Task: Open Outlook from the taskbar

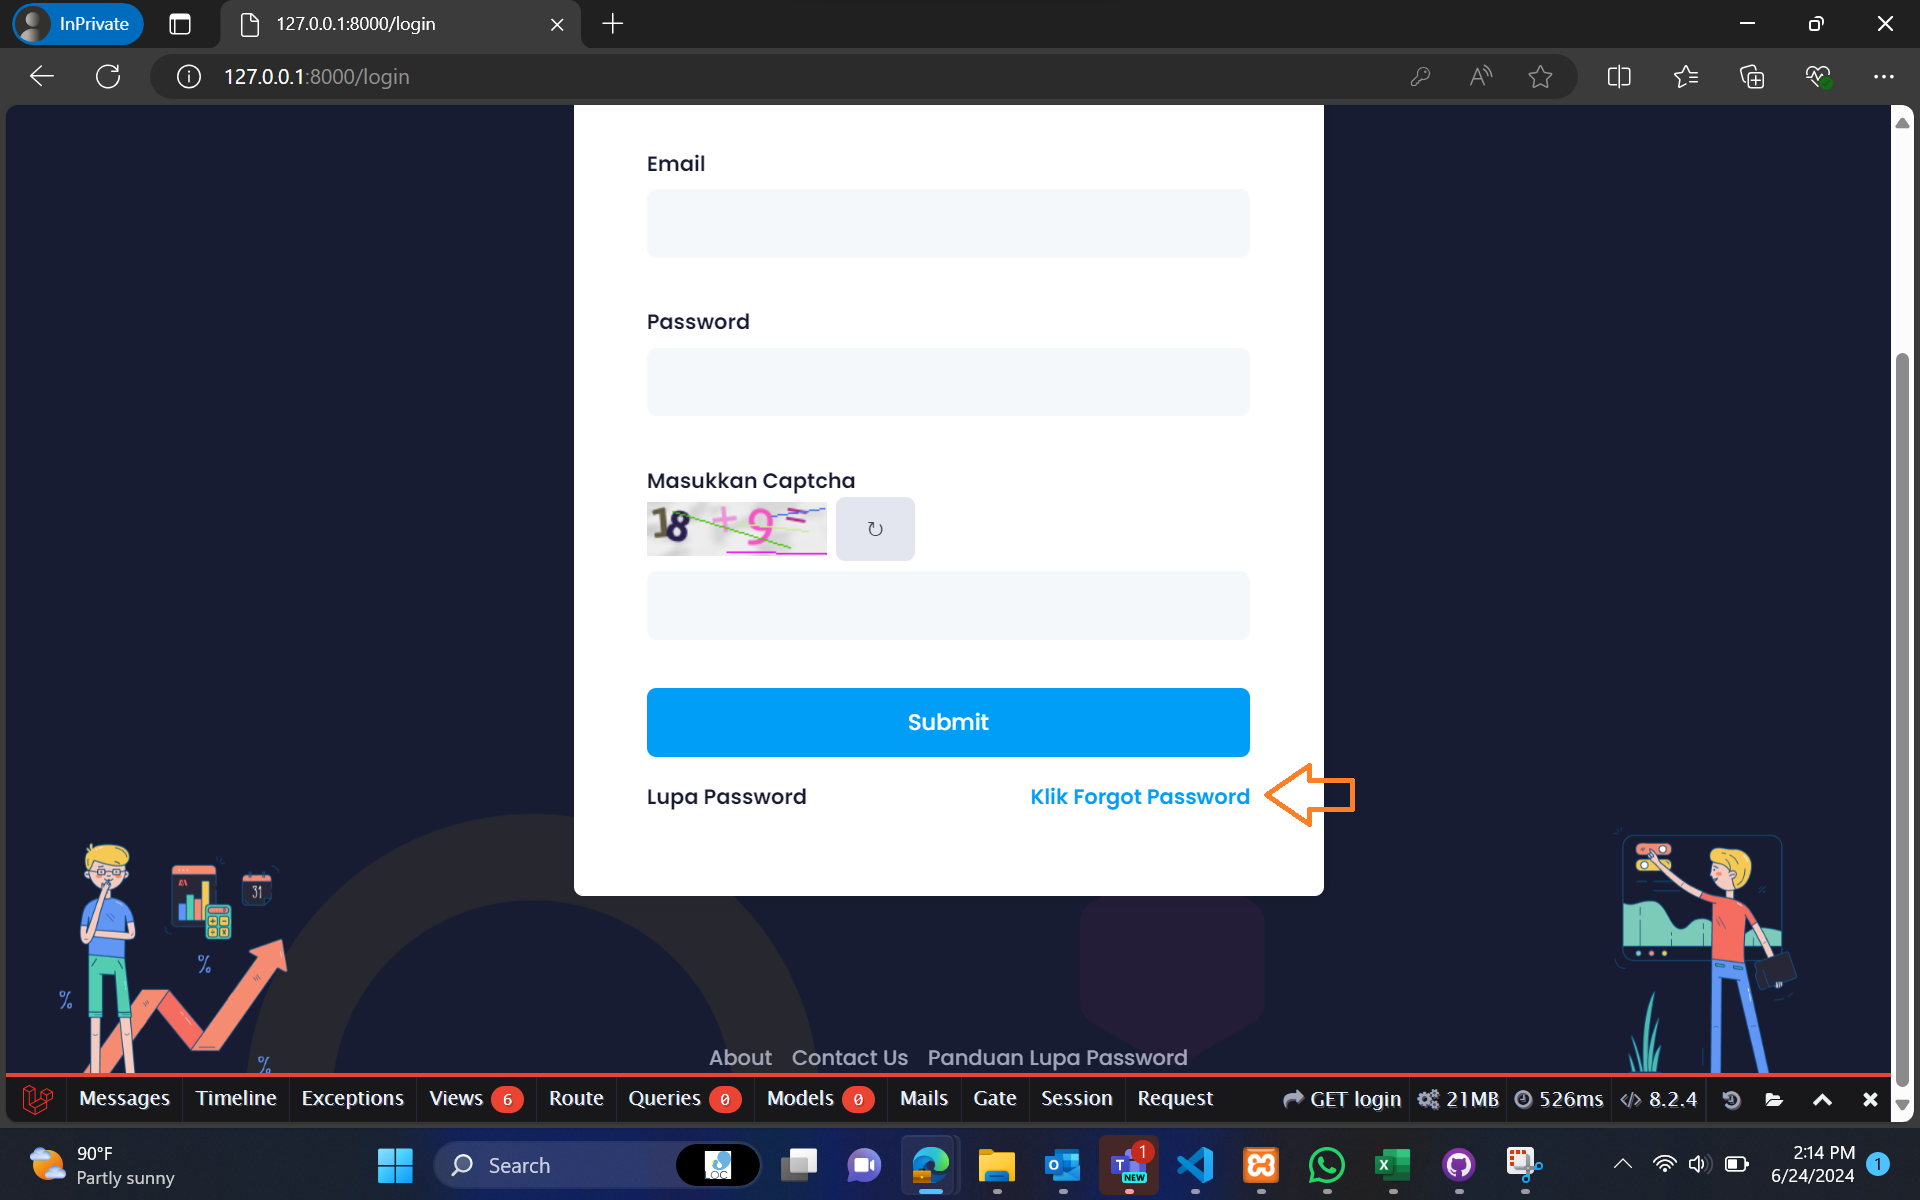Action: click(1063, 1165)
